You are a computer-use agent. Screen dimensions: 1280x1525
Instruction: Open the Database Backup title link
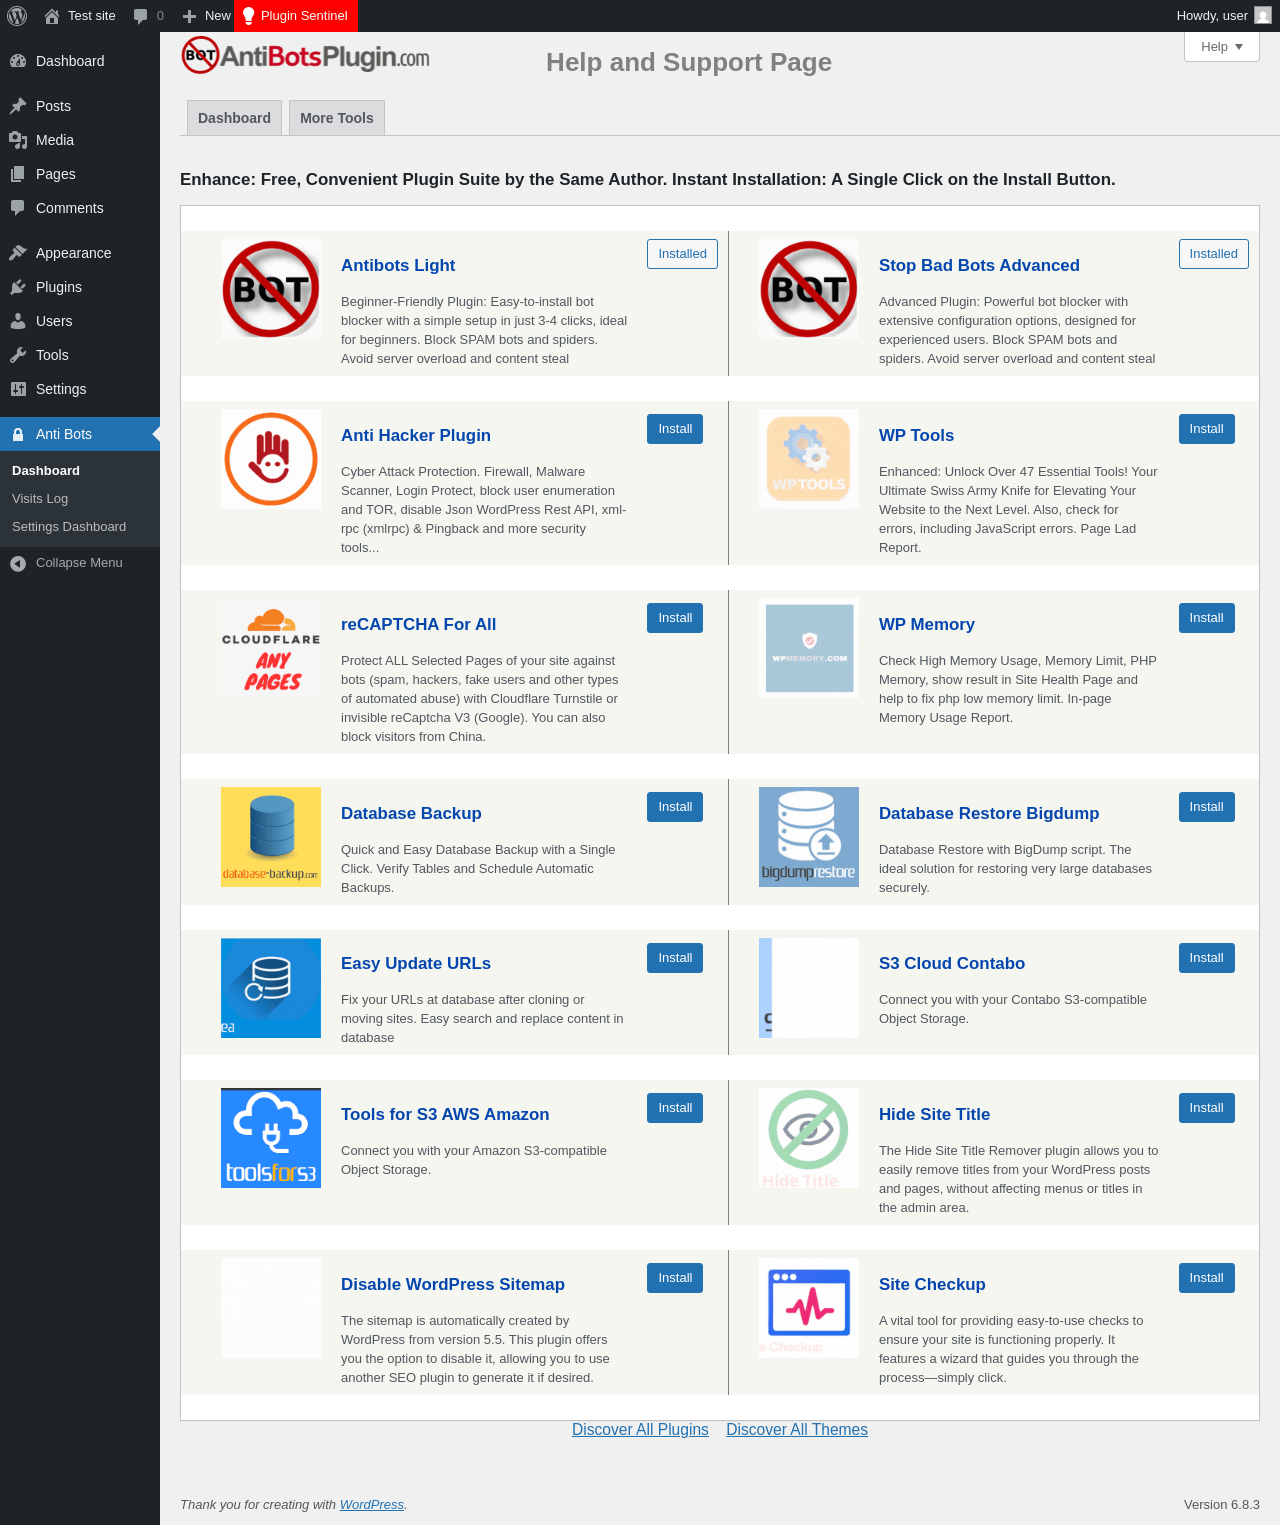tap(411, 813)
